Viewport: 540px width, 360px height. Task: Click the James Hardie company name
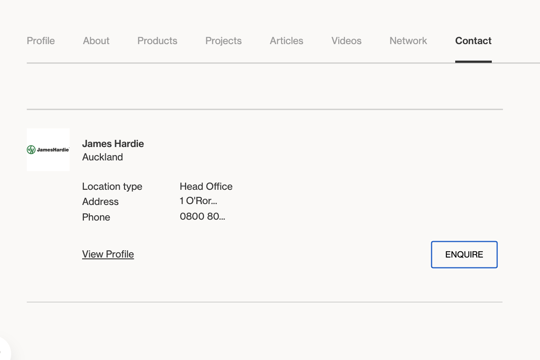tap(113, 143)
